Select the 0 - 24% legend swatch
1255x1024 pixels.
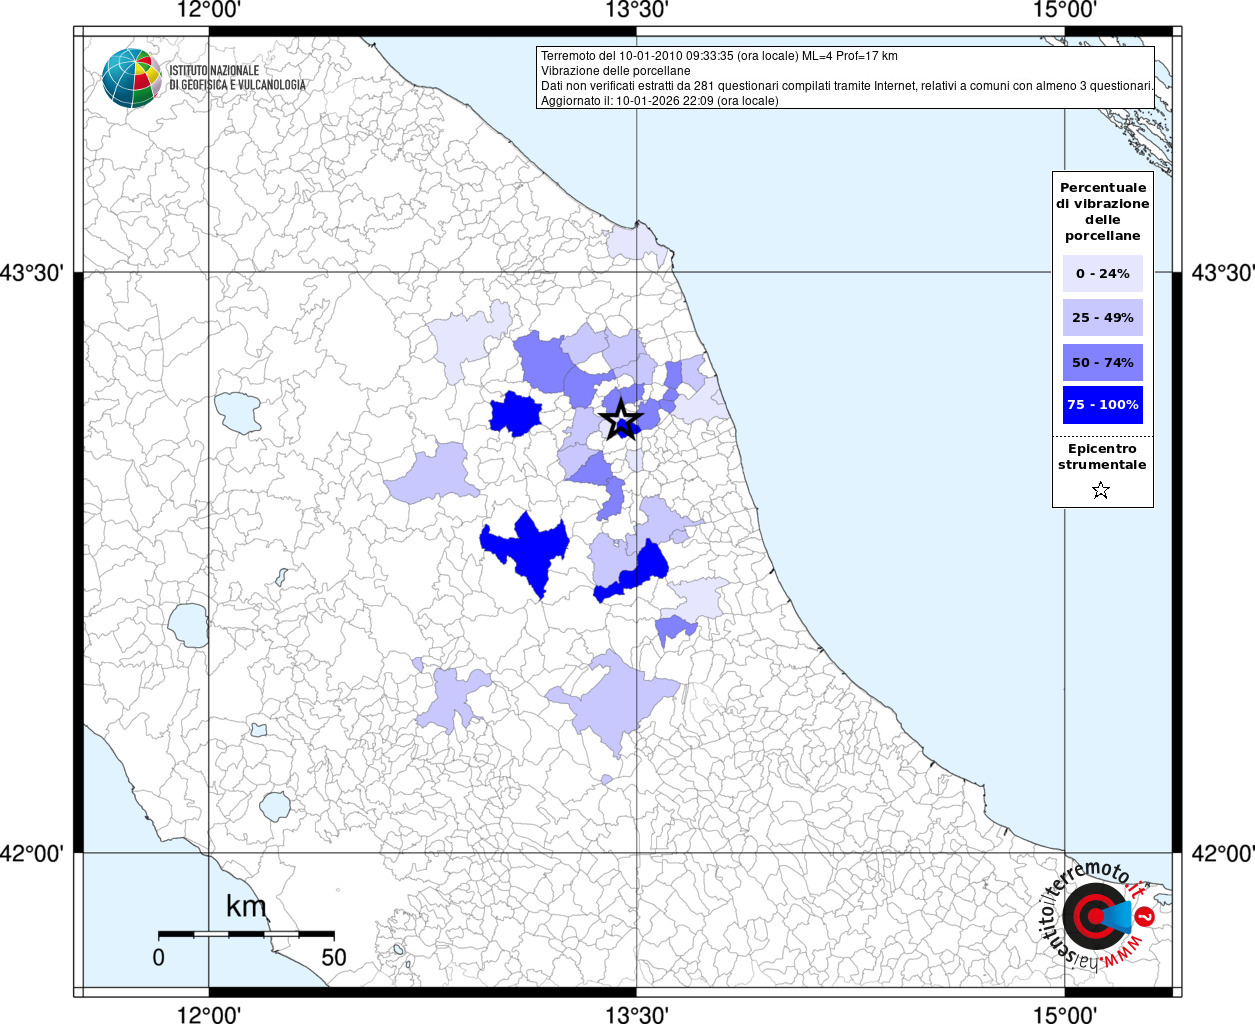1102,273
